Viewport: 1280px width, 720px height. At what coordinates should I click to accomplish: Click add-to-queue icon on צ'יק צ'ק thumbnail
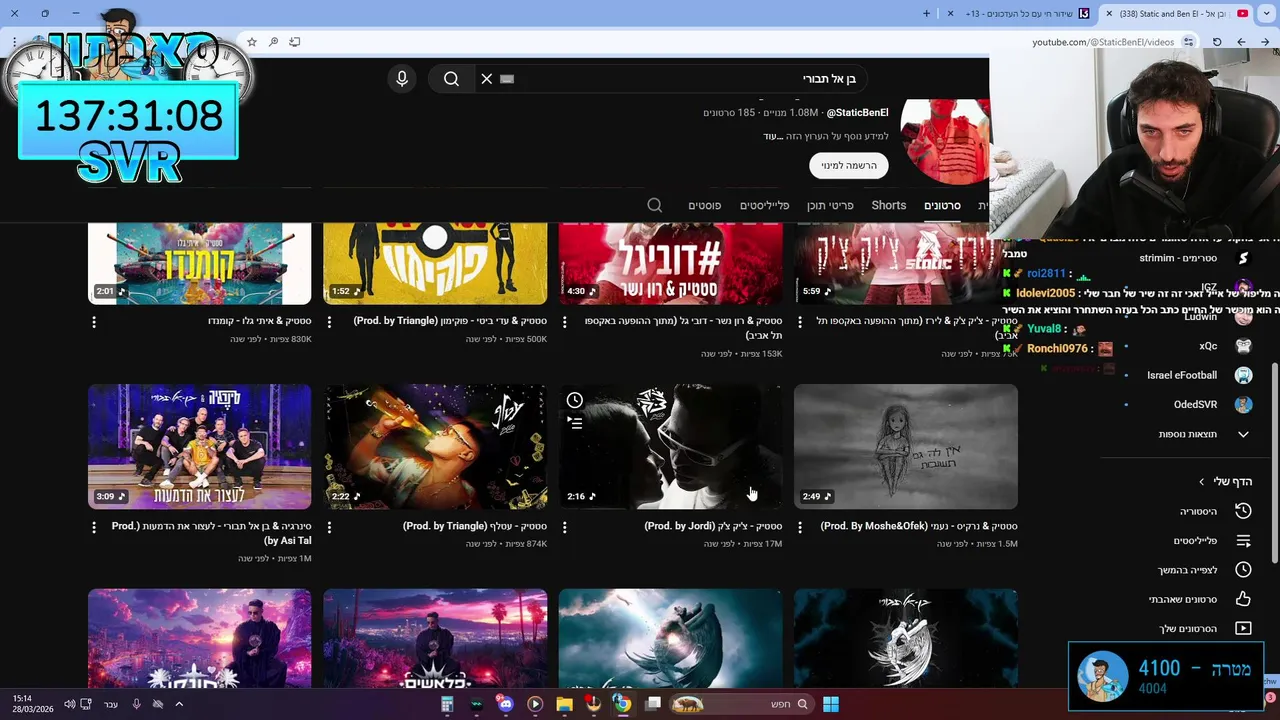coord(575,423)
